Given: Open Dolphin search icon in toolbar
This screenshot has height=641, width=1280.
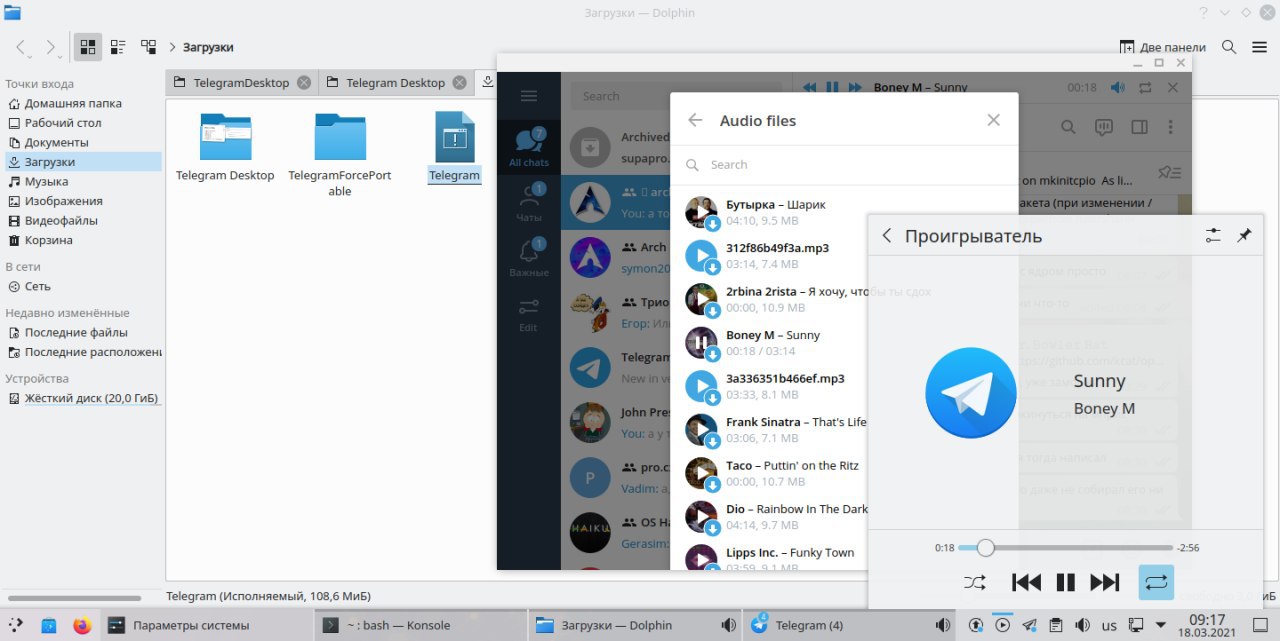Looking at the screenshot, I should coord(1230,47).
